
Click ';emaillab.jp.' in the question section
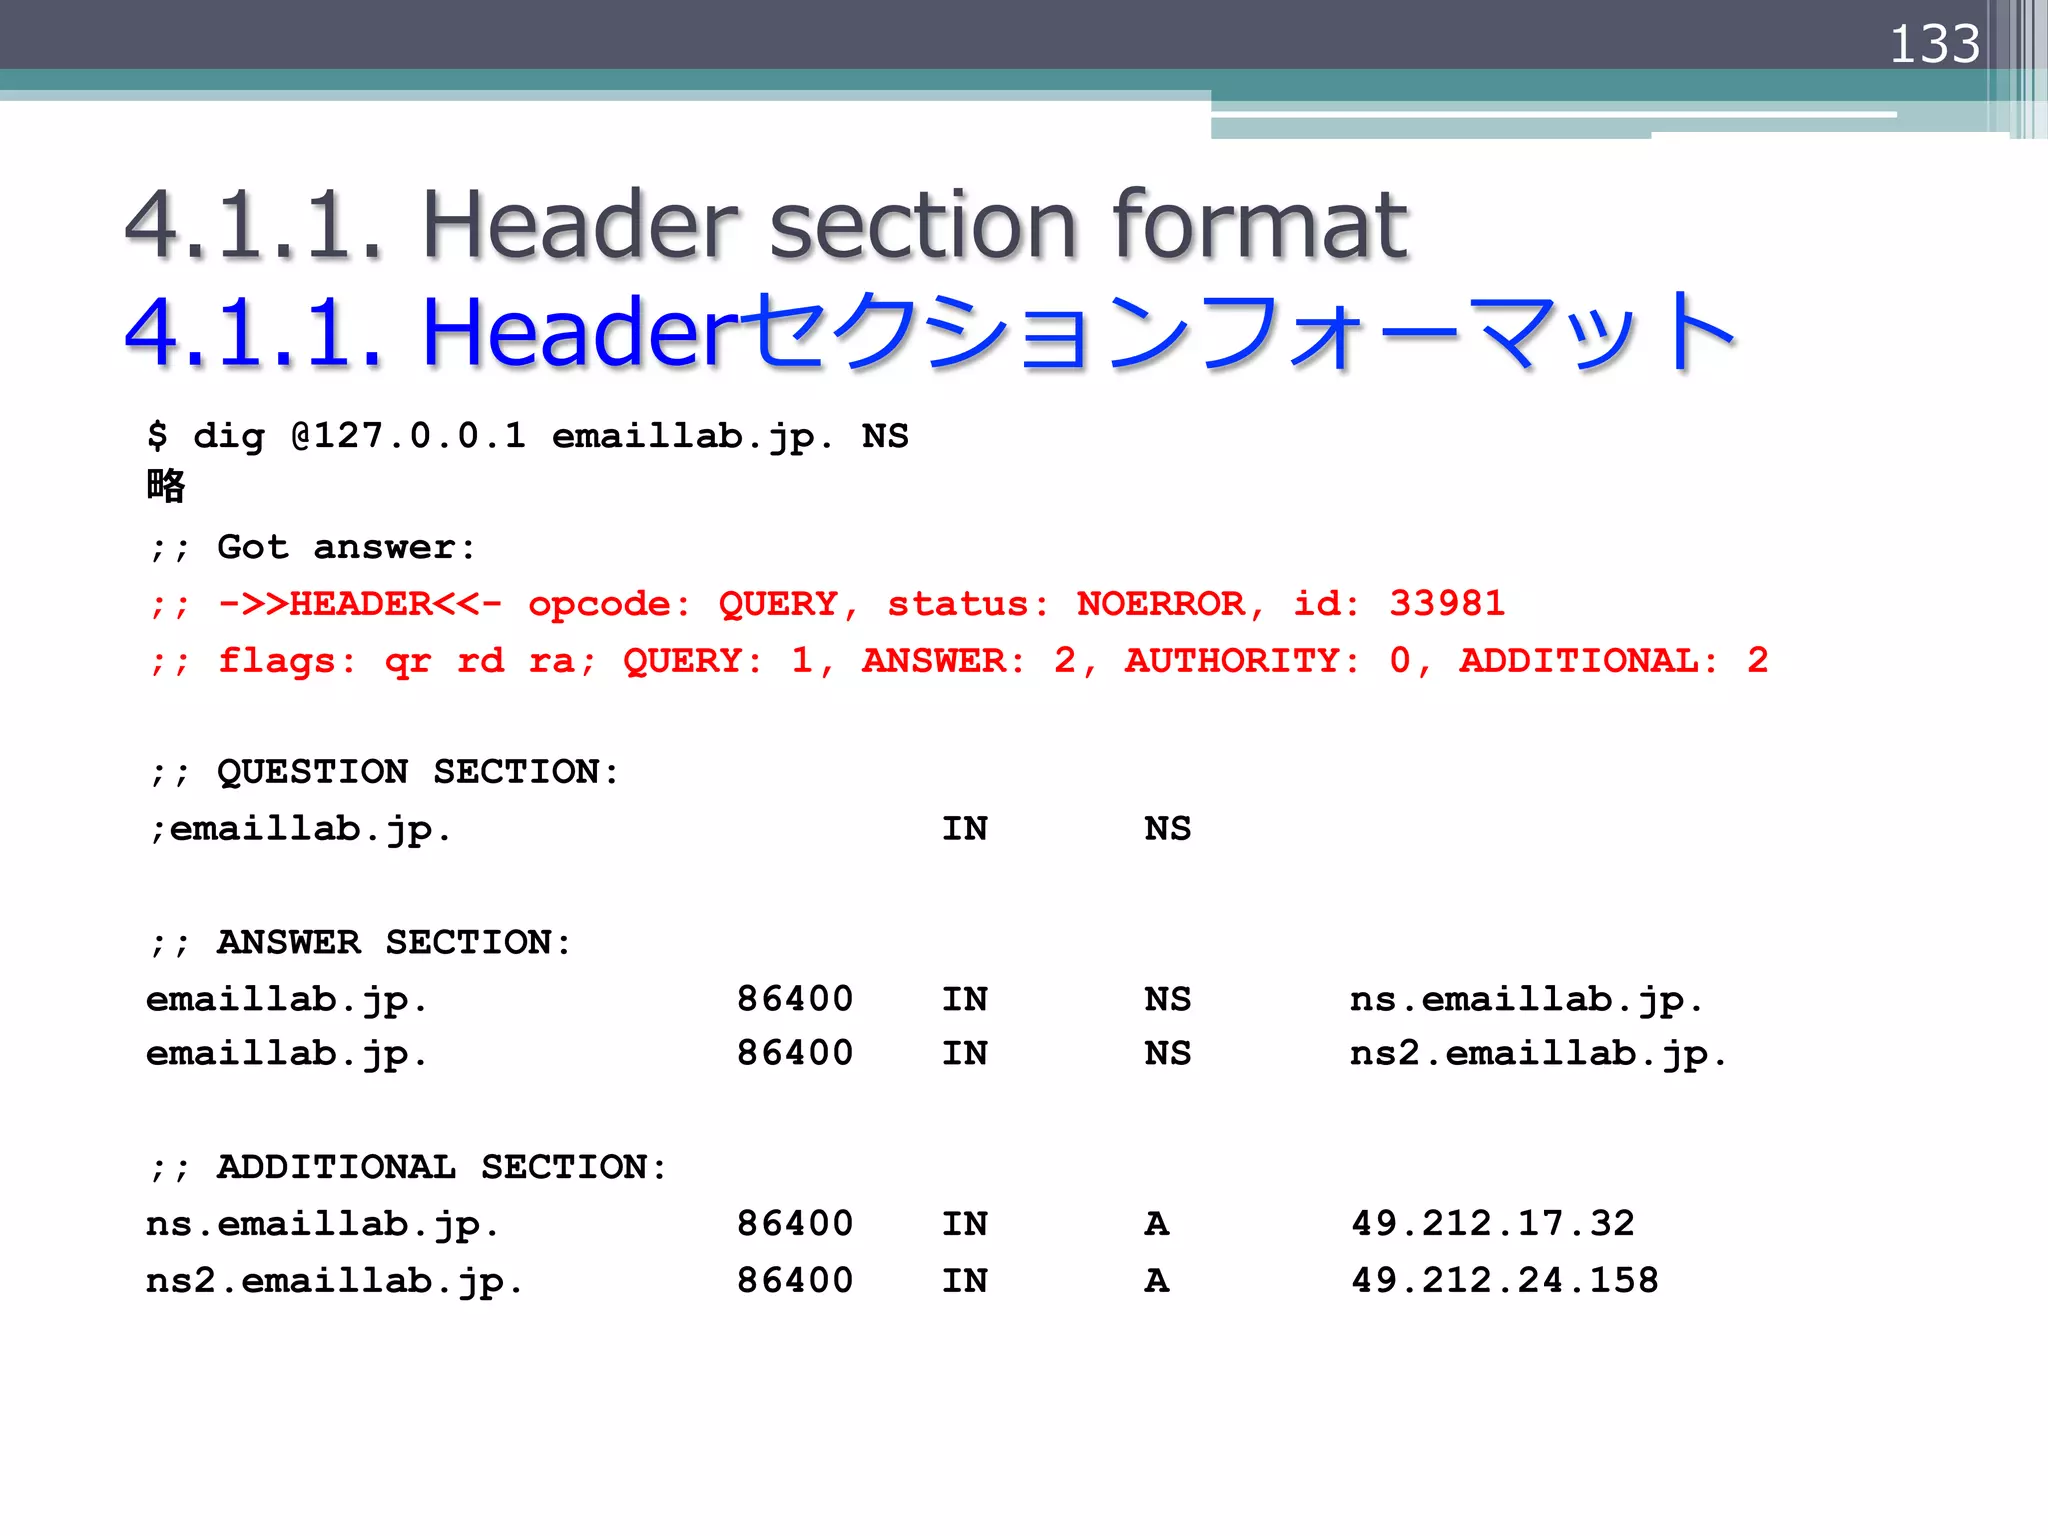[x=300, y=830]
